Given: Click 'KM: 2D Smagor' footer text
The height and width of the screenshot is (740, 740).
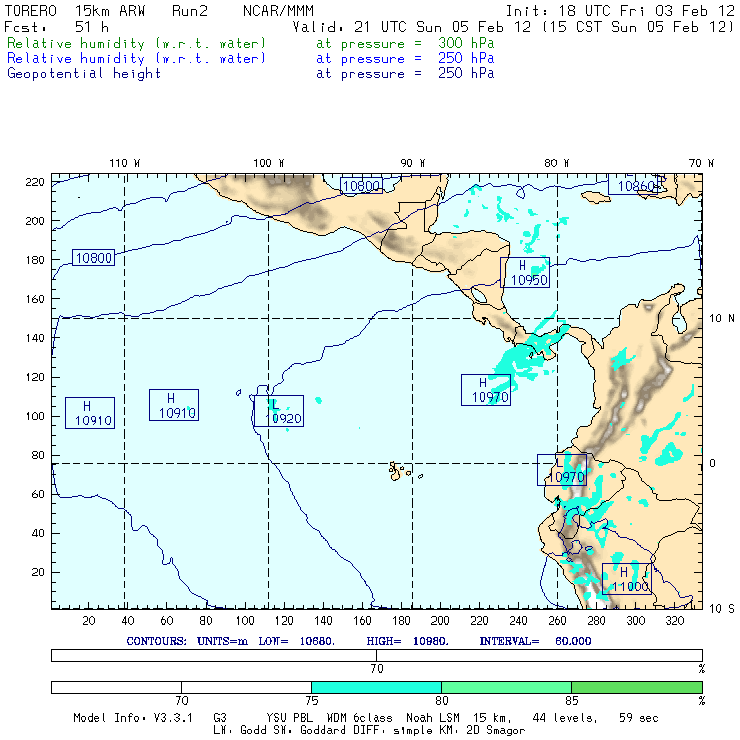Looking at the screenshot, I should click(483, 730).
